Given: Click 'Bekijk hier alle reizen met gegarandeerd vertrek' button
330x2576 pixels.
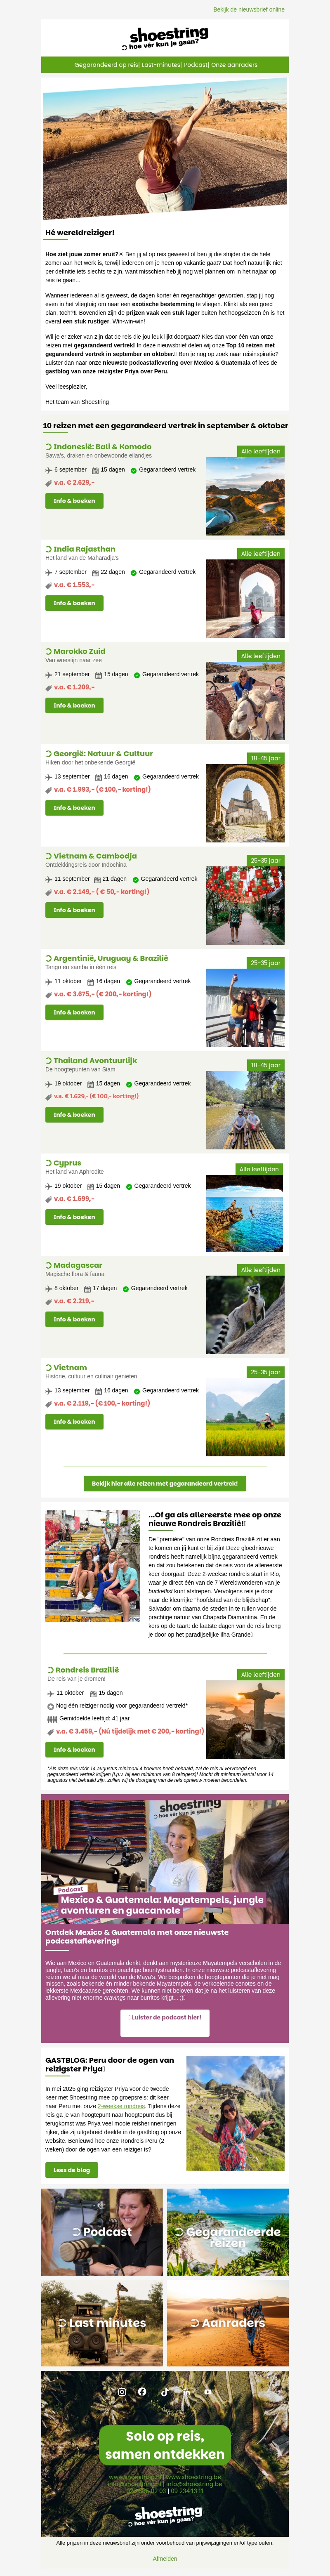Looking at the screenshot, I should [165, 1483].
